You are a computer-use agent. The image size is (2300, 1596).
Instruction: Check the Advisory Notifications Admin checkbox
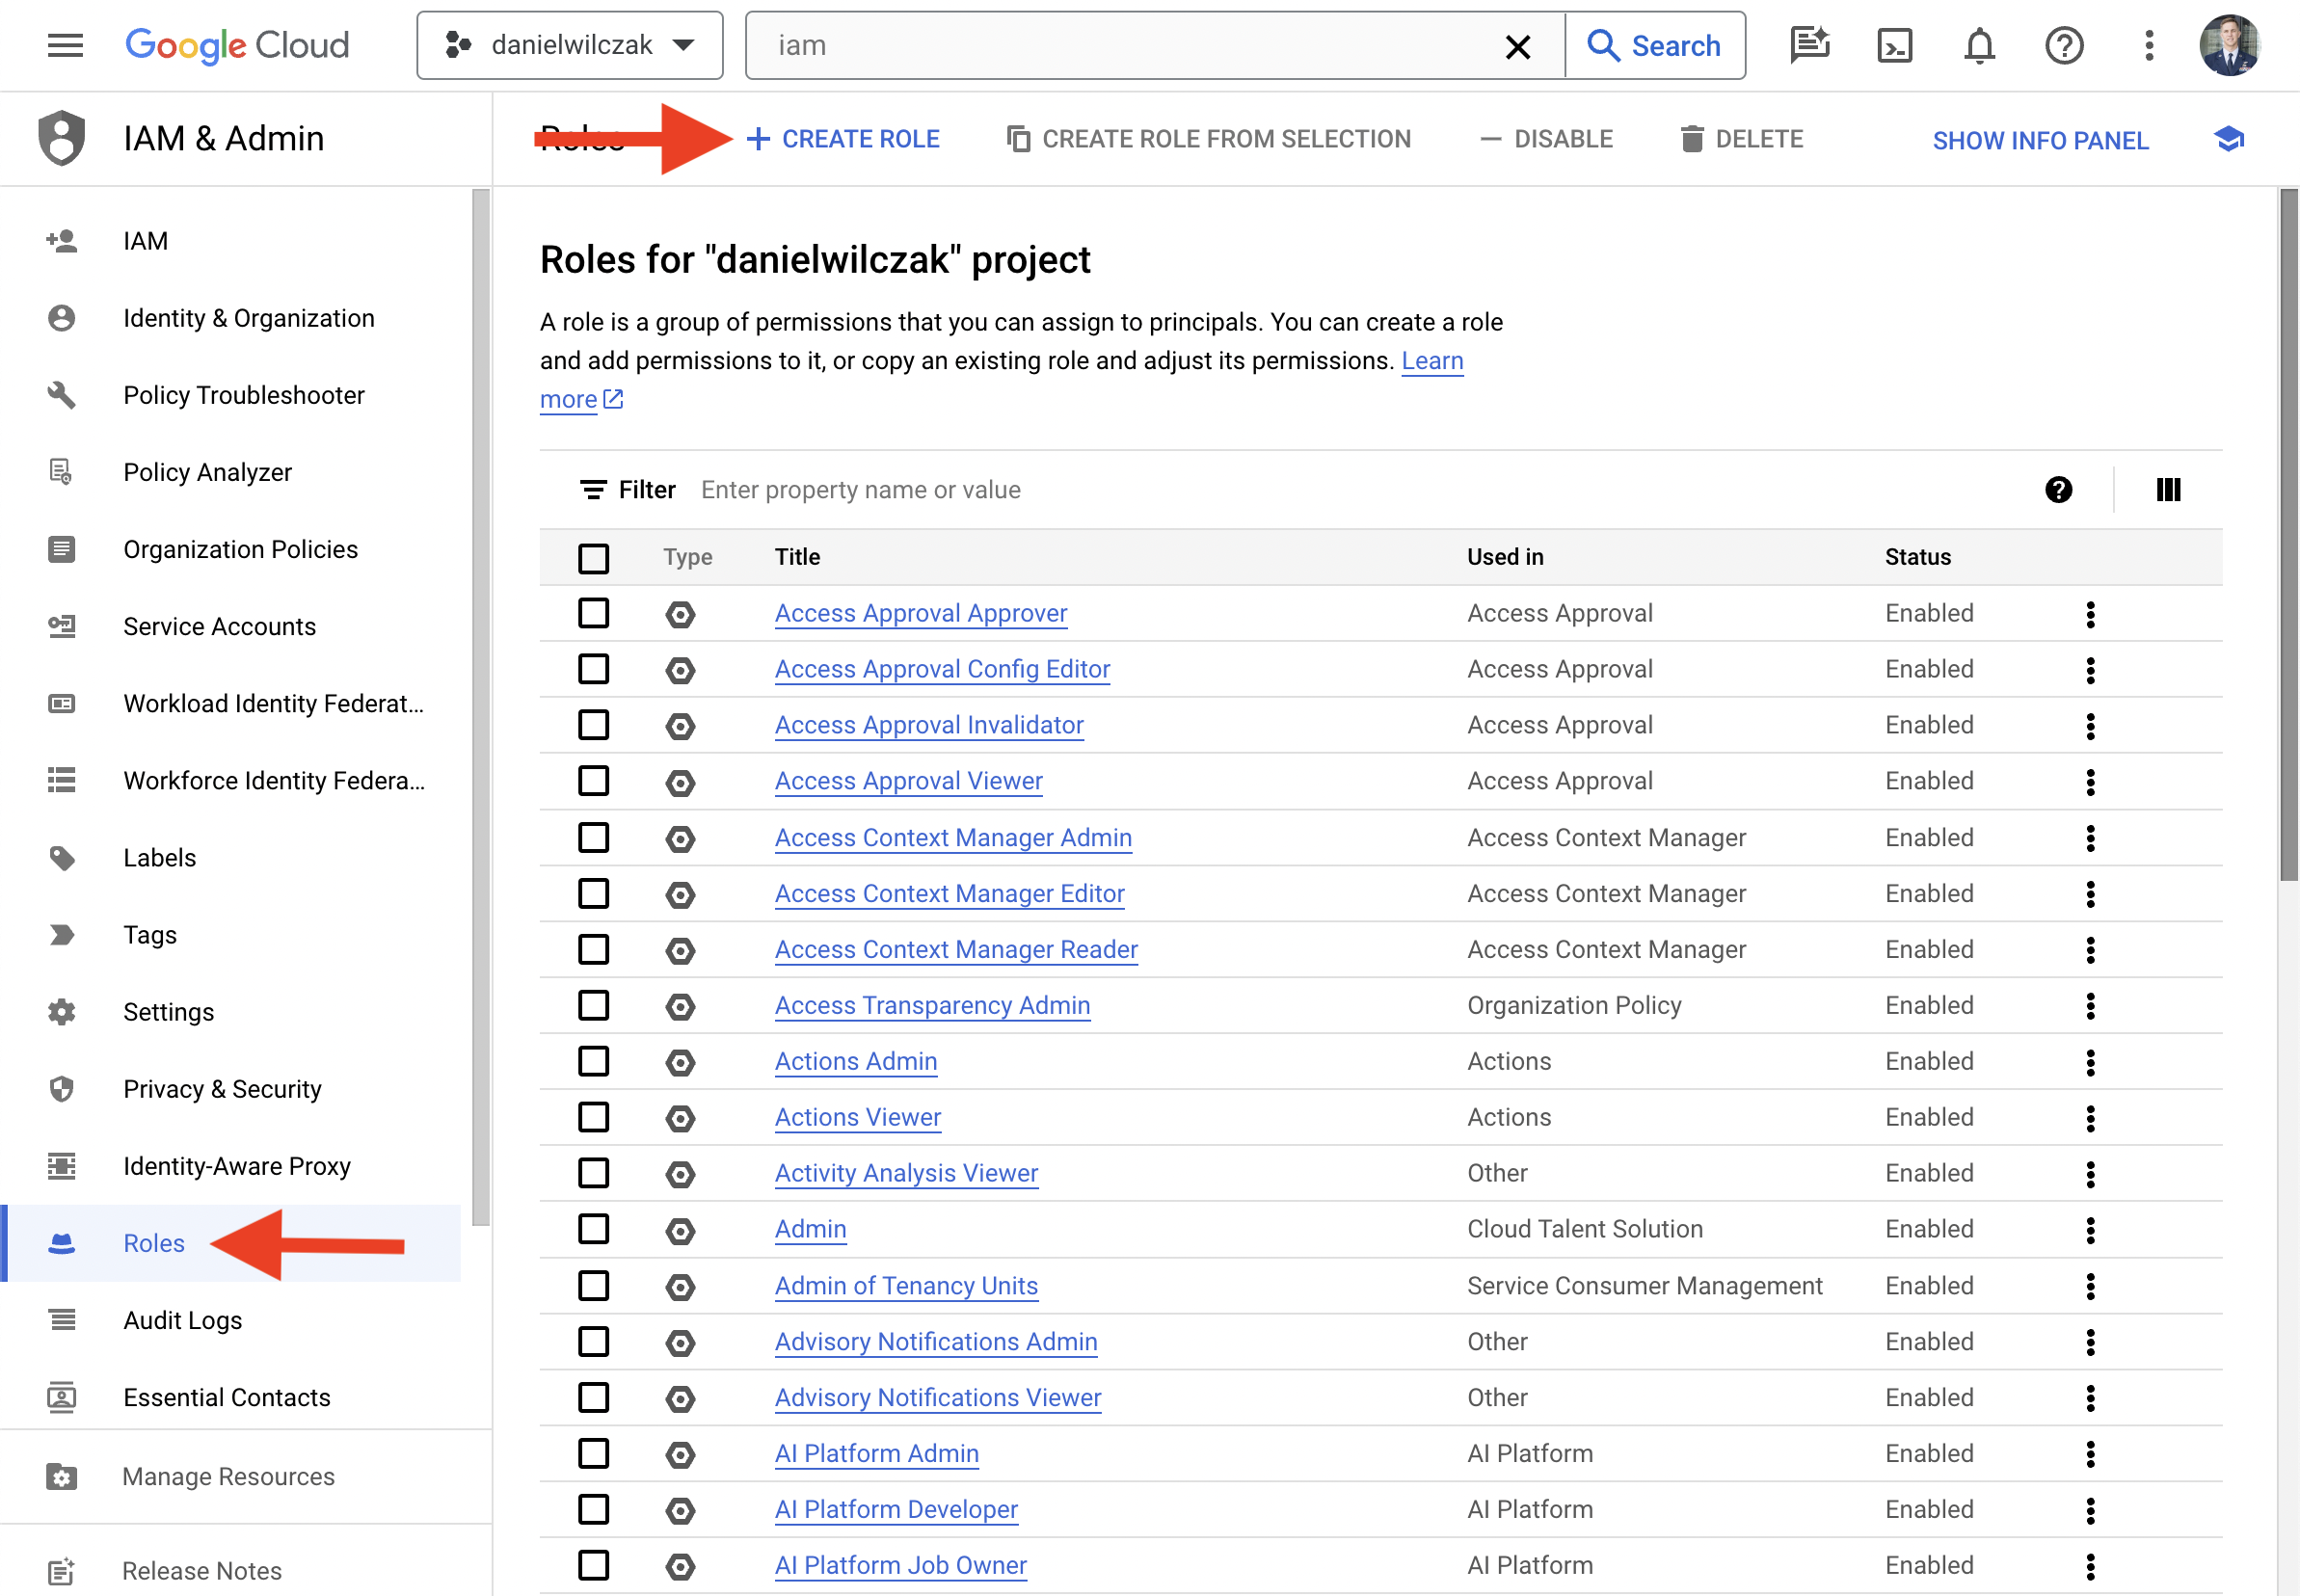pos(594,1341)
